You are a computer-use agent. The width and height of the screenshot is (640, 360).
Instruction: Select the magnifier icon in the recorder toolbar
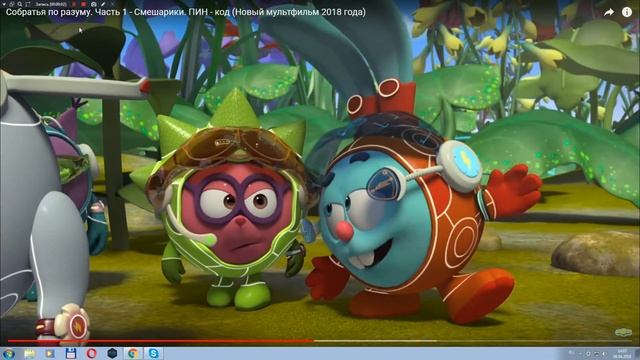(x=20, y=4)
